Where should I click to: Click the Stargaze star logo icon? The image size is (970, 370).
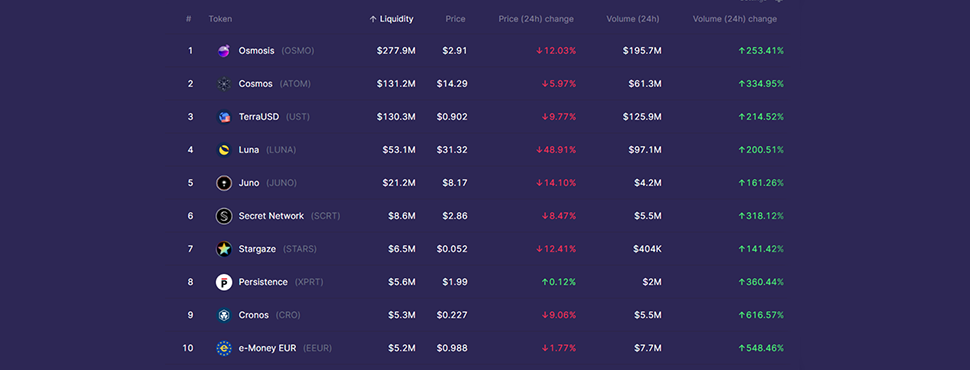[x=224, y=249]
